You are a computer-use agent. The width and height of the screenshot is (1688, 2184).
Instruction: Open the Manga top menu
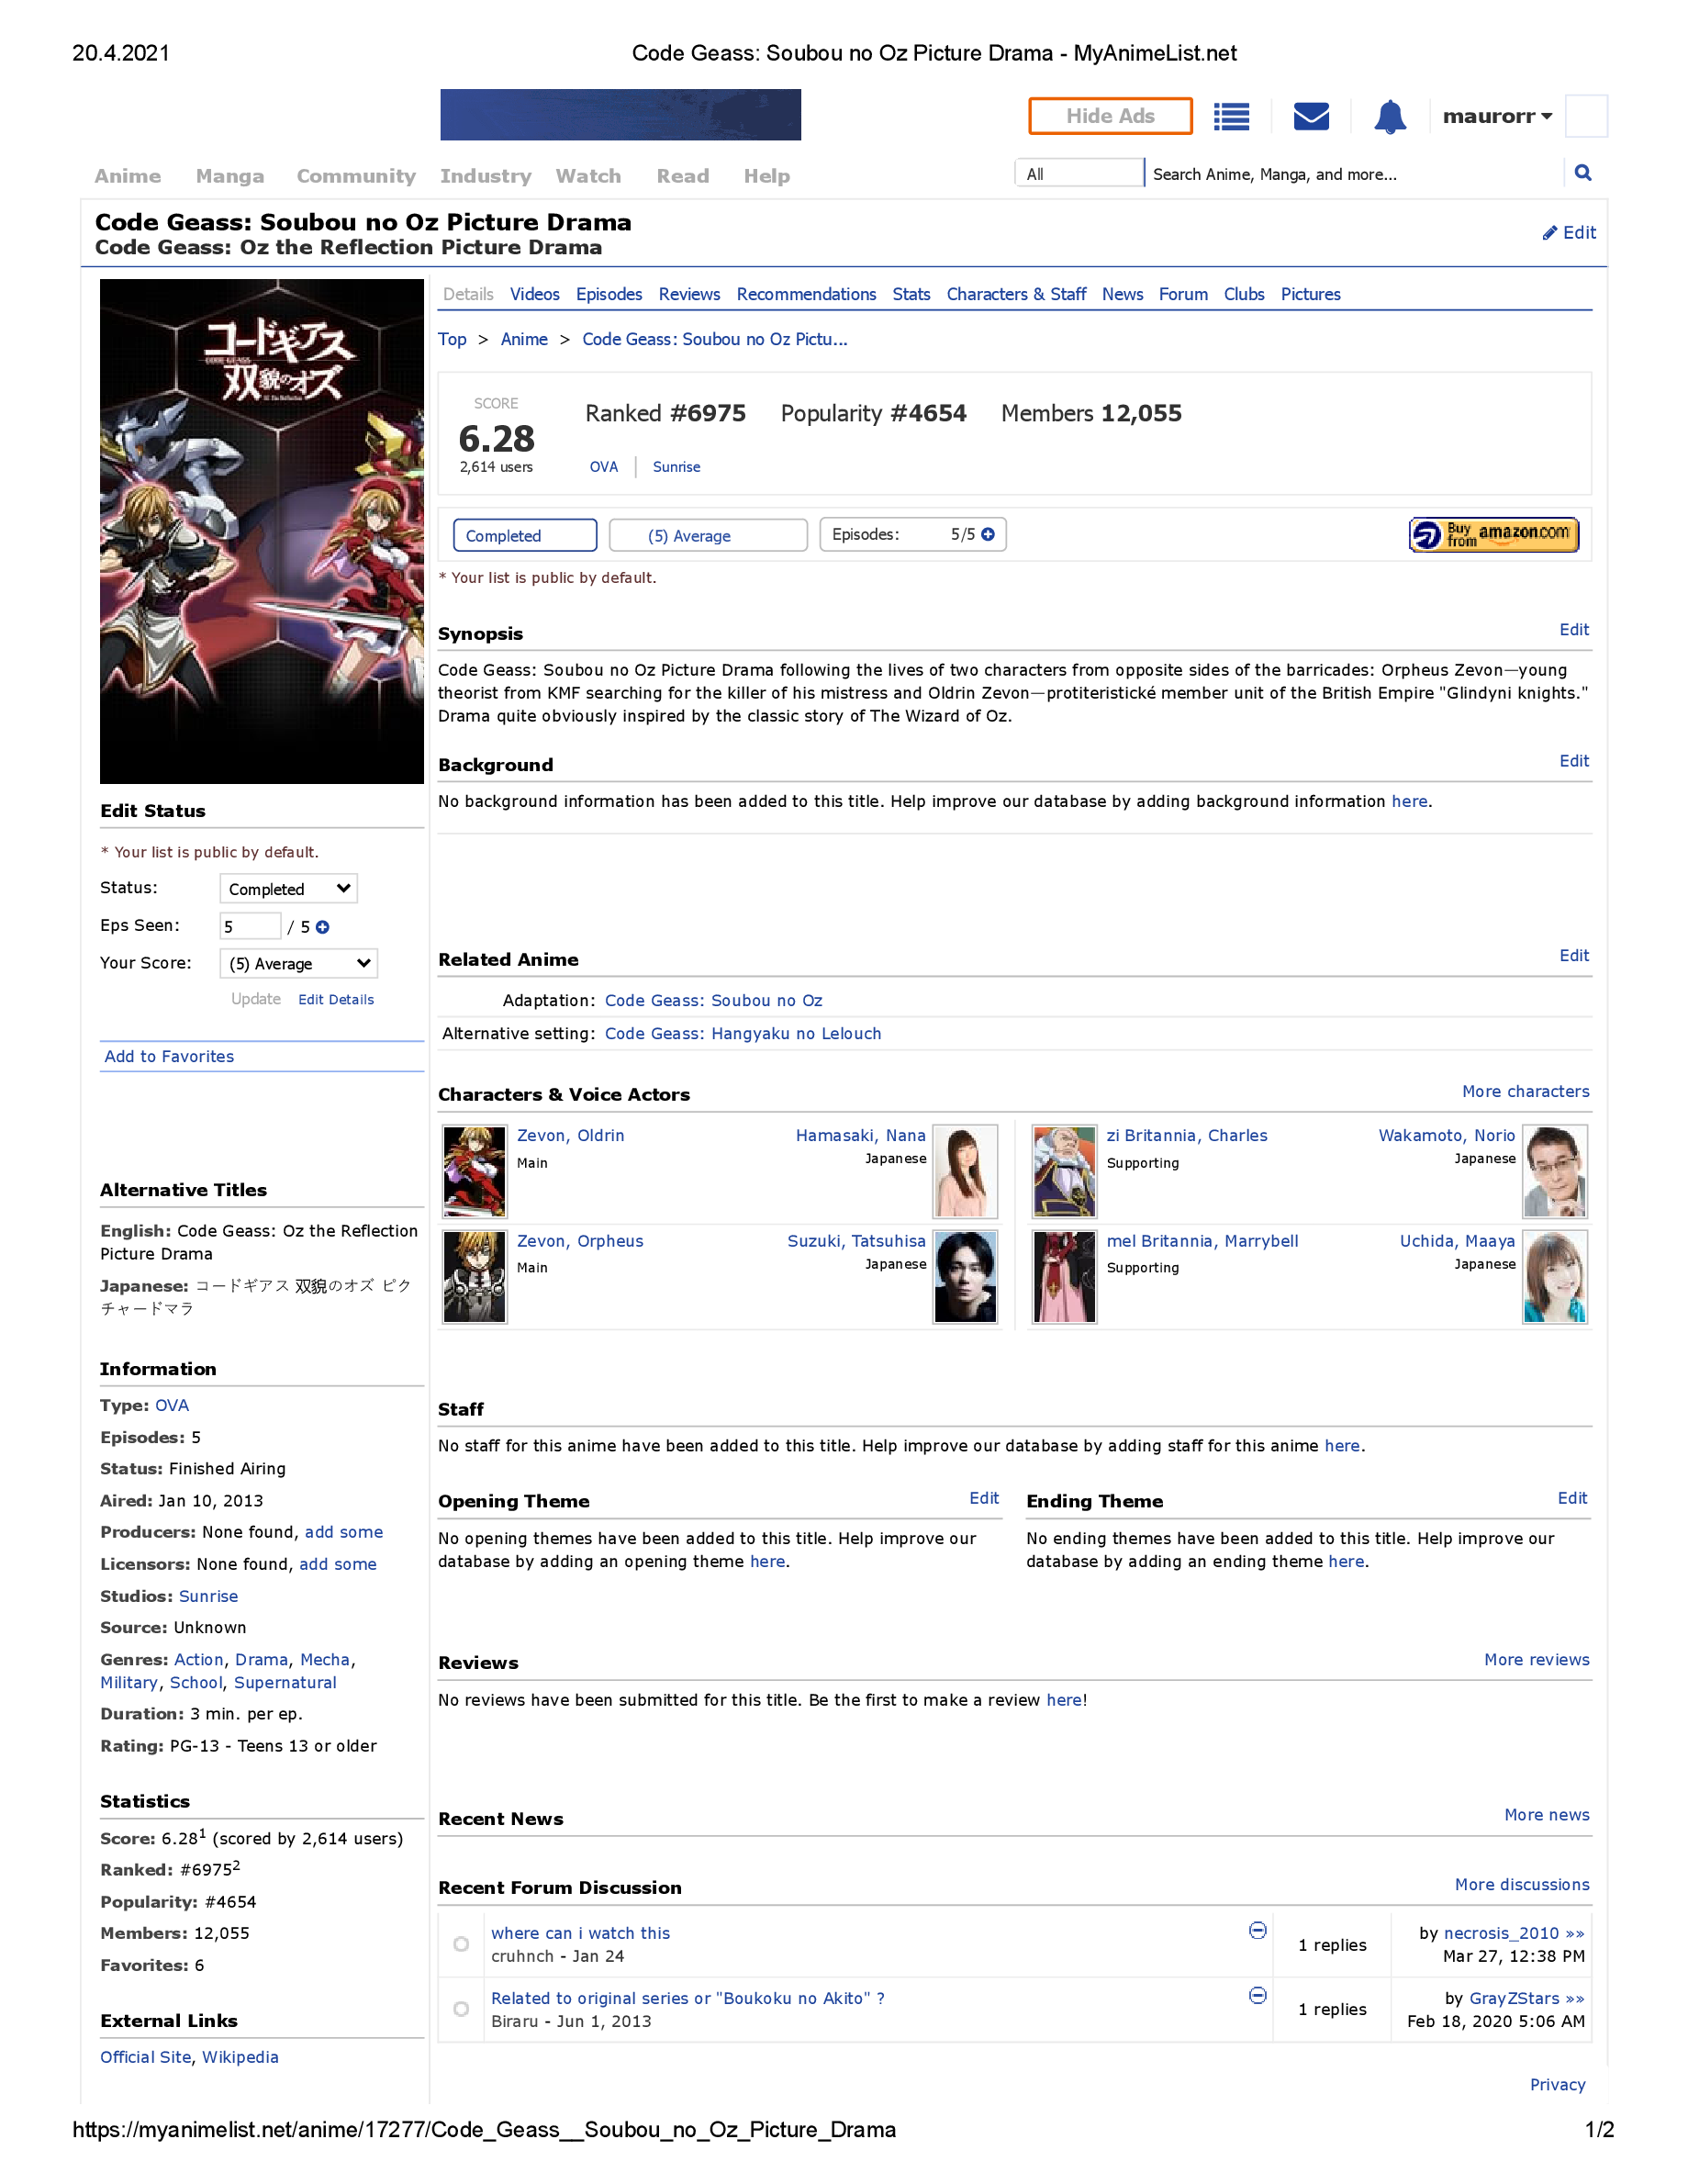230,176
